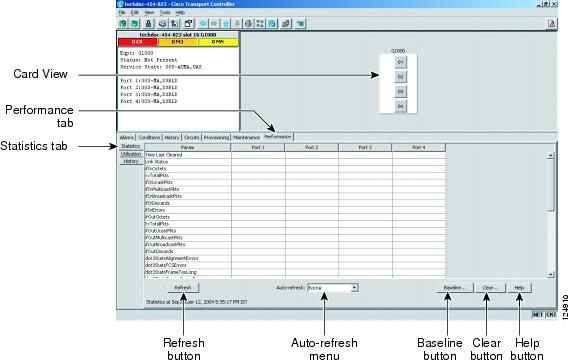The image size is (571, 364).
Task: Open the History tab in the top tab row
Action: pos(172,138)
